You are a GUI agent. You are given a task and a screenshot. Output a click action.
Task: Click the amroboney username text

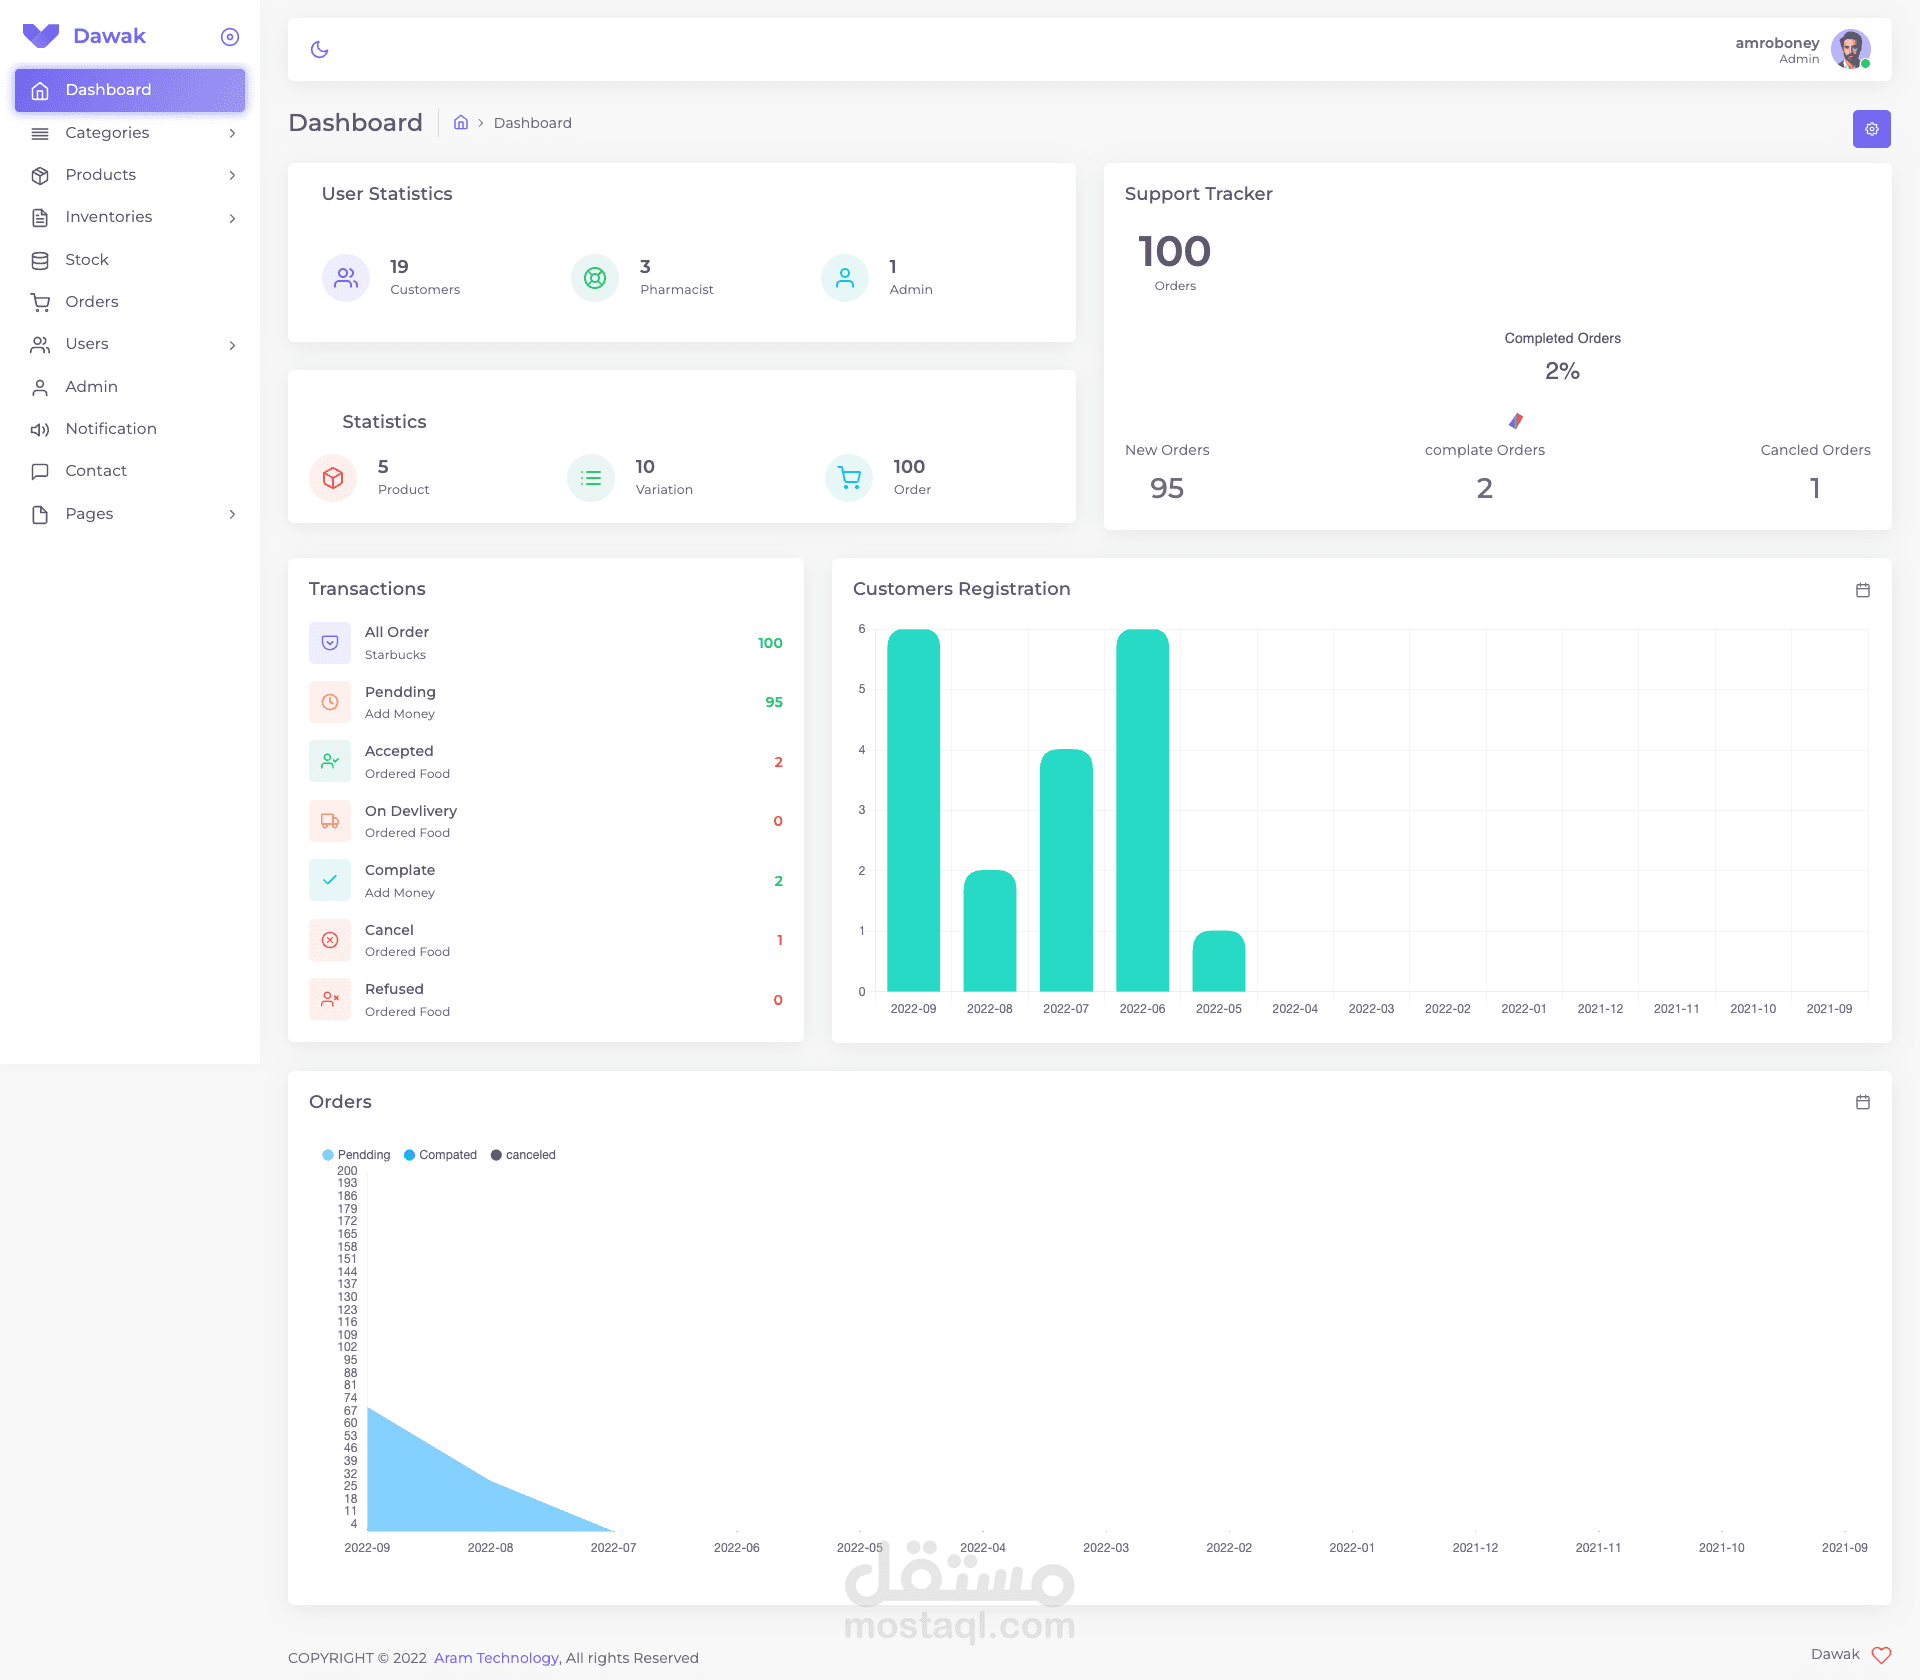point(1777,43)
